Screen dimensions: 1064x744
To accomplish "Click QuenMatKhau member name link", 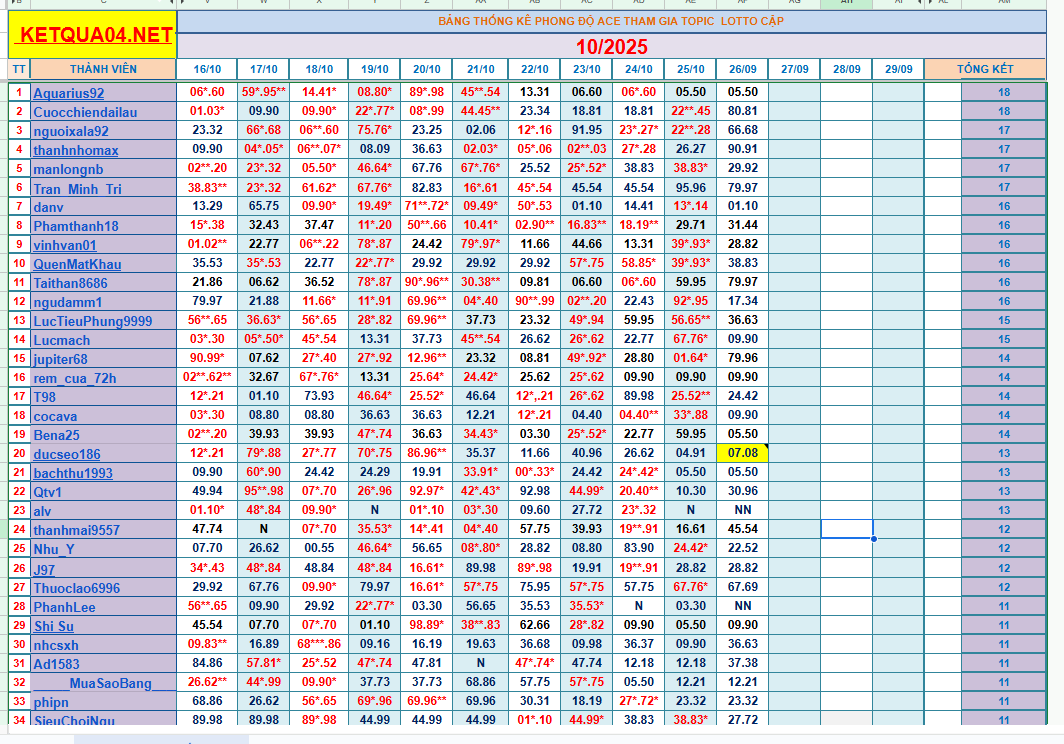I will pyautogui.click(x=77, y=264).
